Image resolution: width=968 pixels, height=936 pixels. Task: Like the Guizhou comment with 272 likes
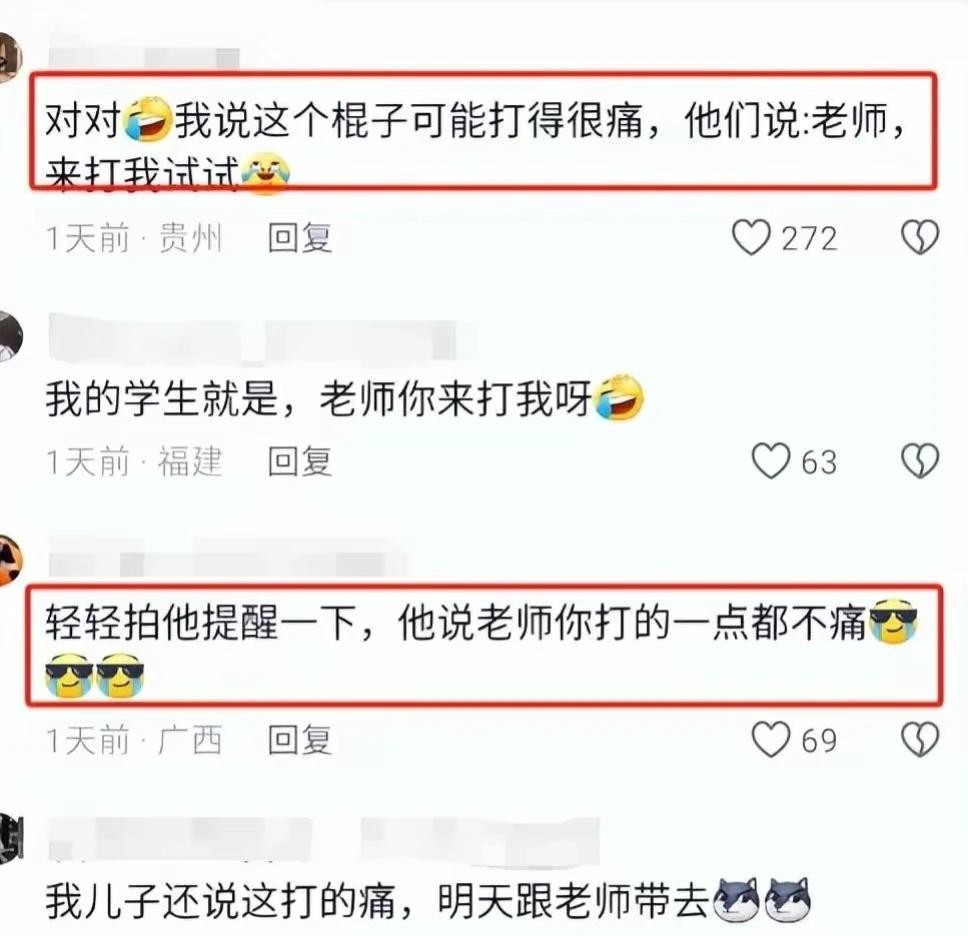coord(751,238)
